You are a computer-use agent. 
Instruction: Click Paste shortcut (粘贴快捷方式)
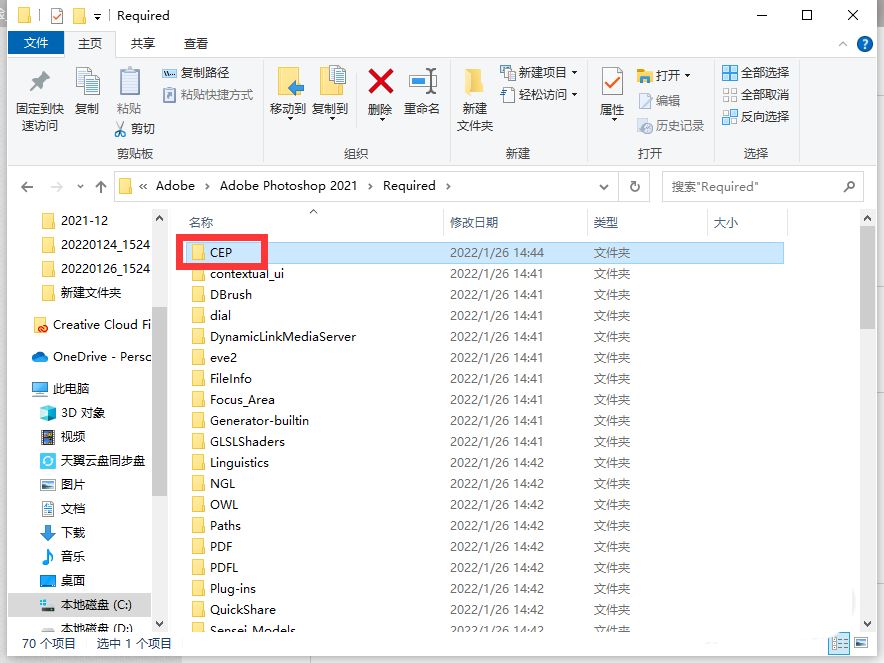[207, 95]
